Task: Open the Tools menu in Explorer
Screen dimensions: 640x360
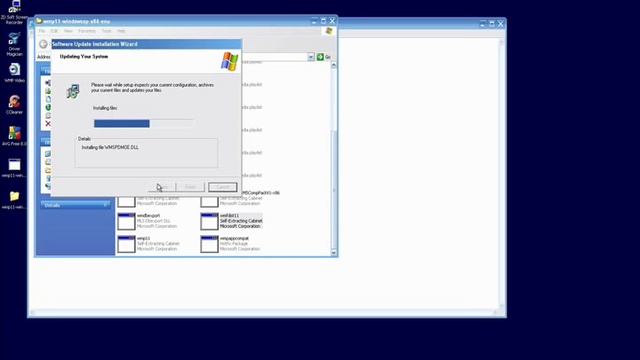Action: [107, 31]
